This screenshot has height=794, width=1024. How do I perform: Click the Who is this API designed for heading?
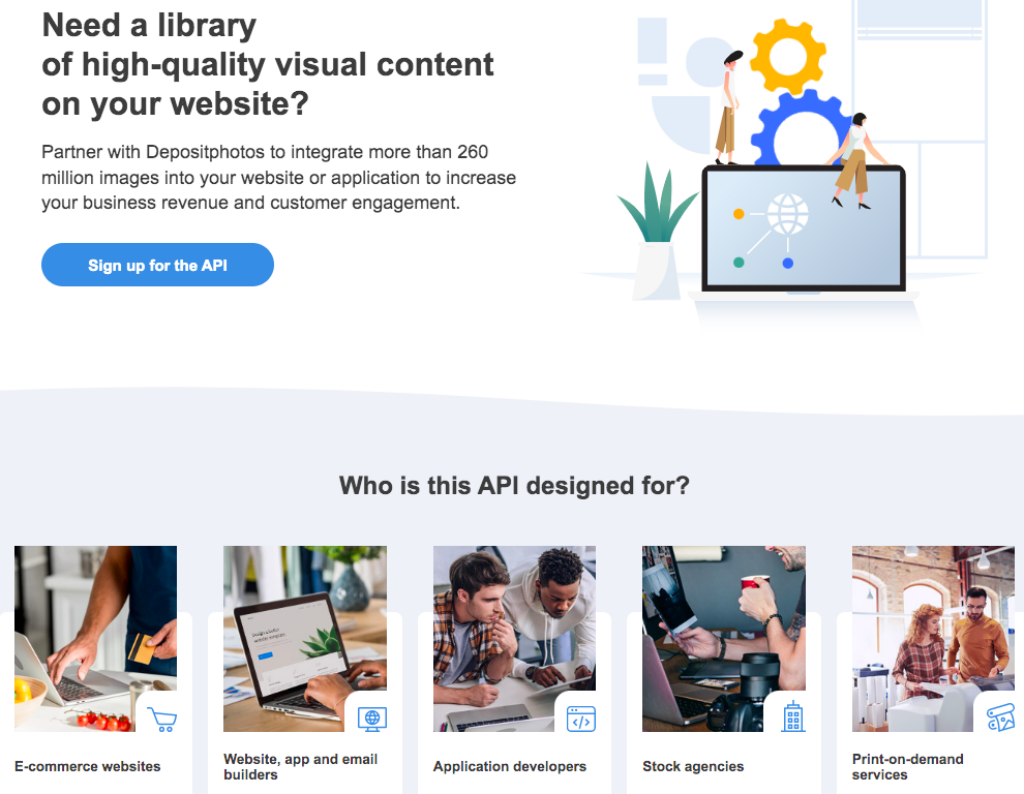514,485
